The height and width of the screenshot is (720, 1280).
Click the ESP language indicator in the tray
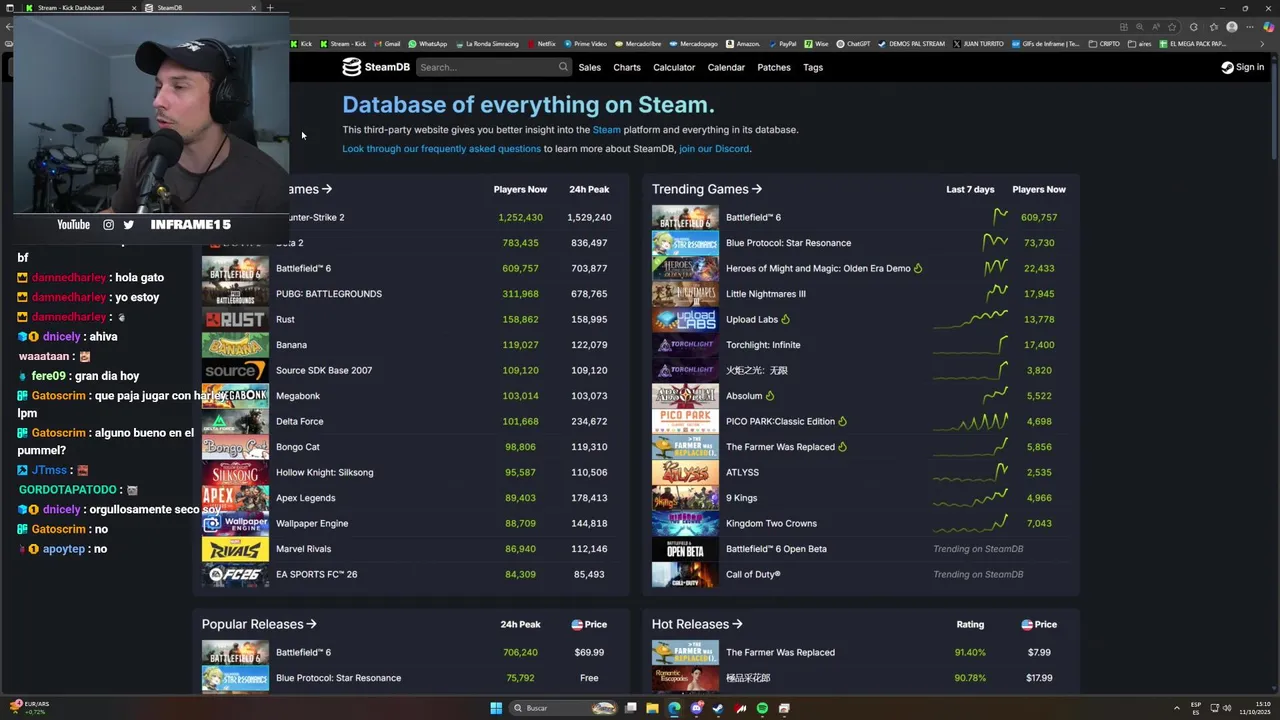pos(1196,708)
